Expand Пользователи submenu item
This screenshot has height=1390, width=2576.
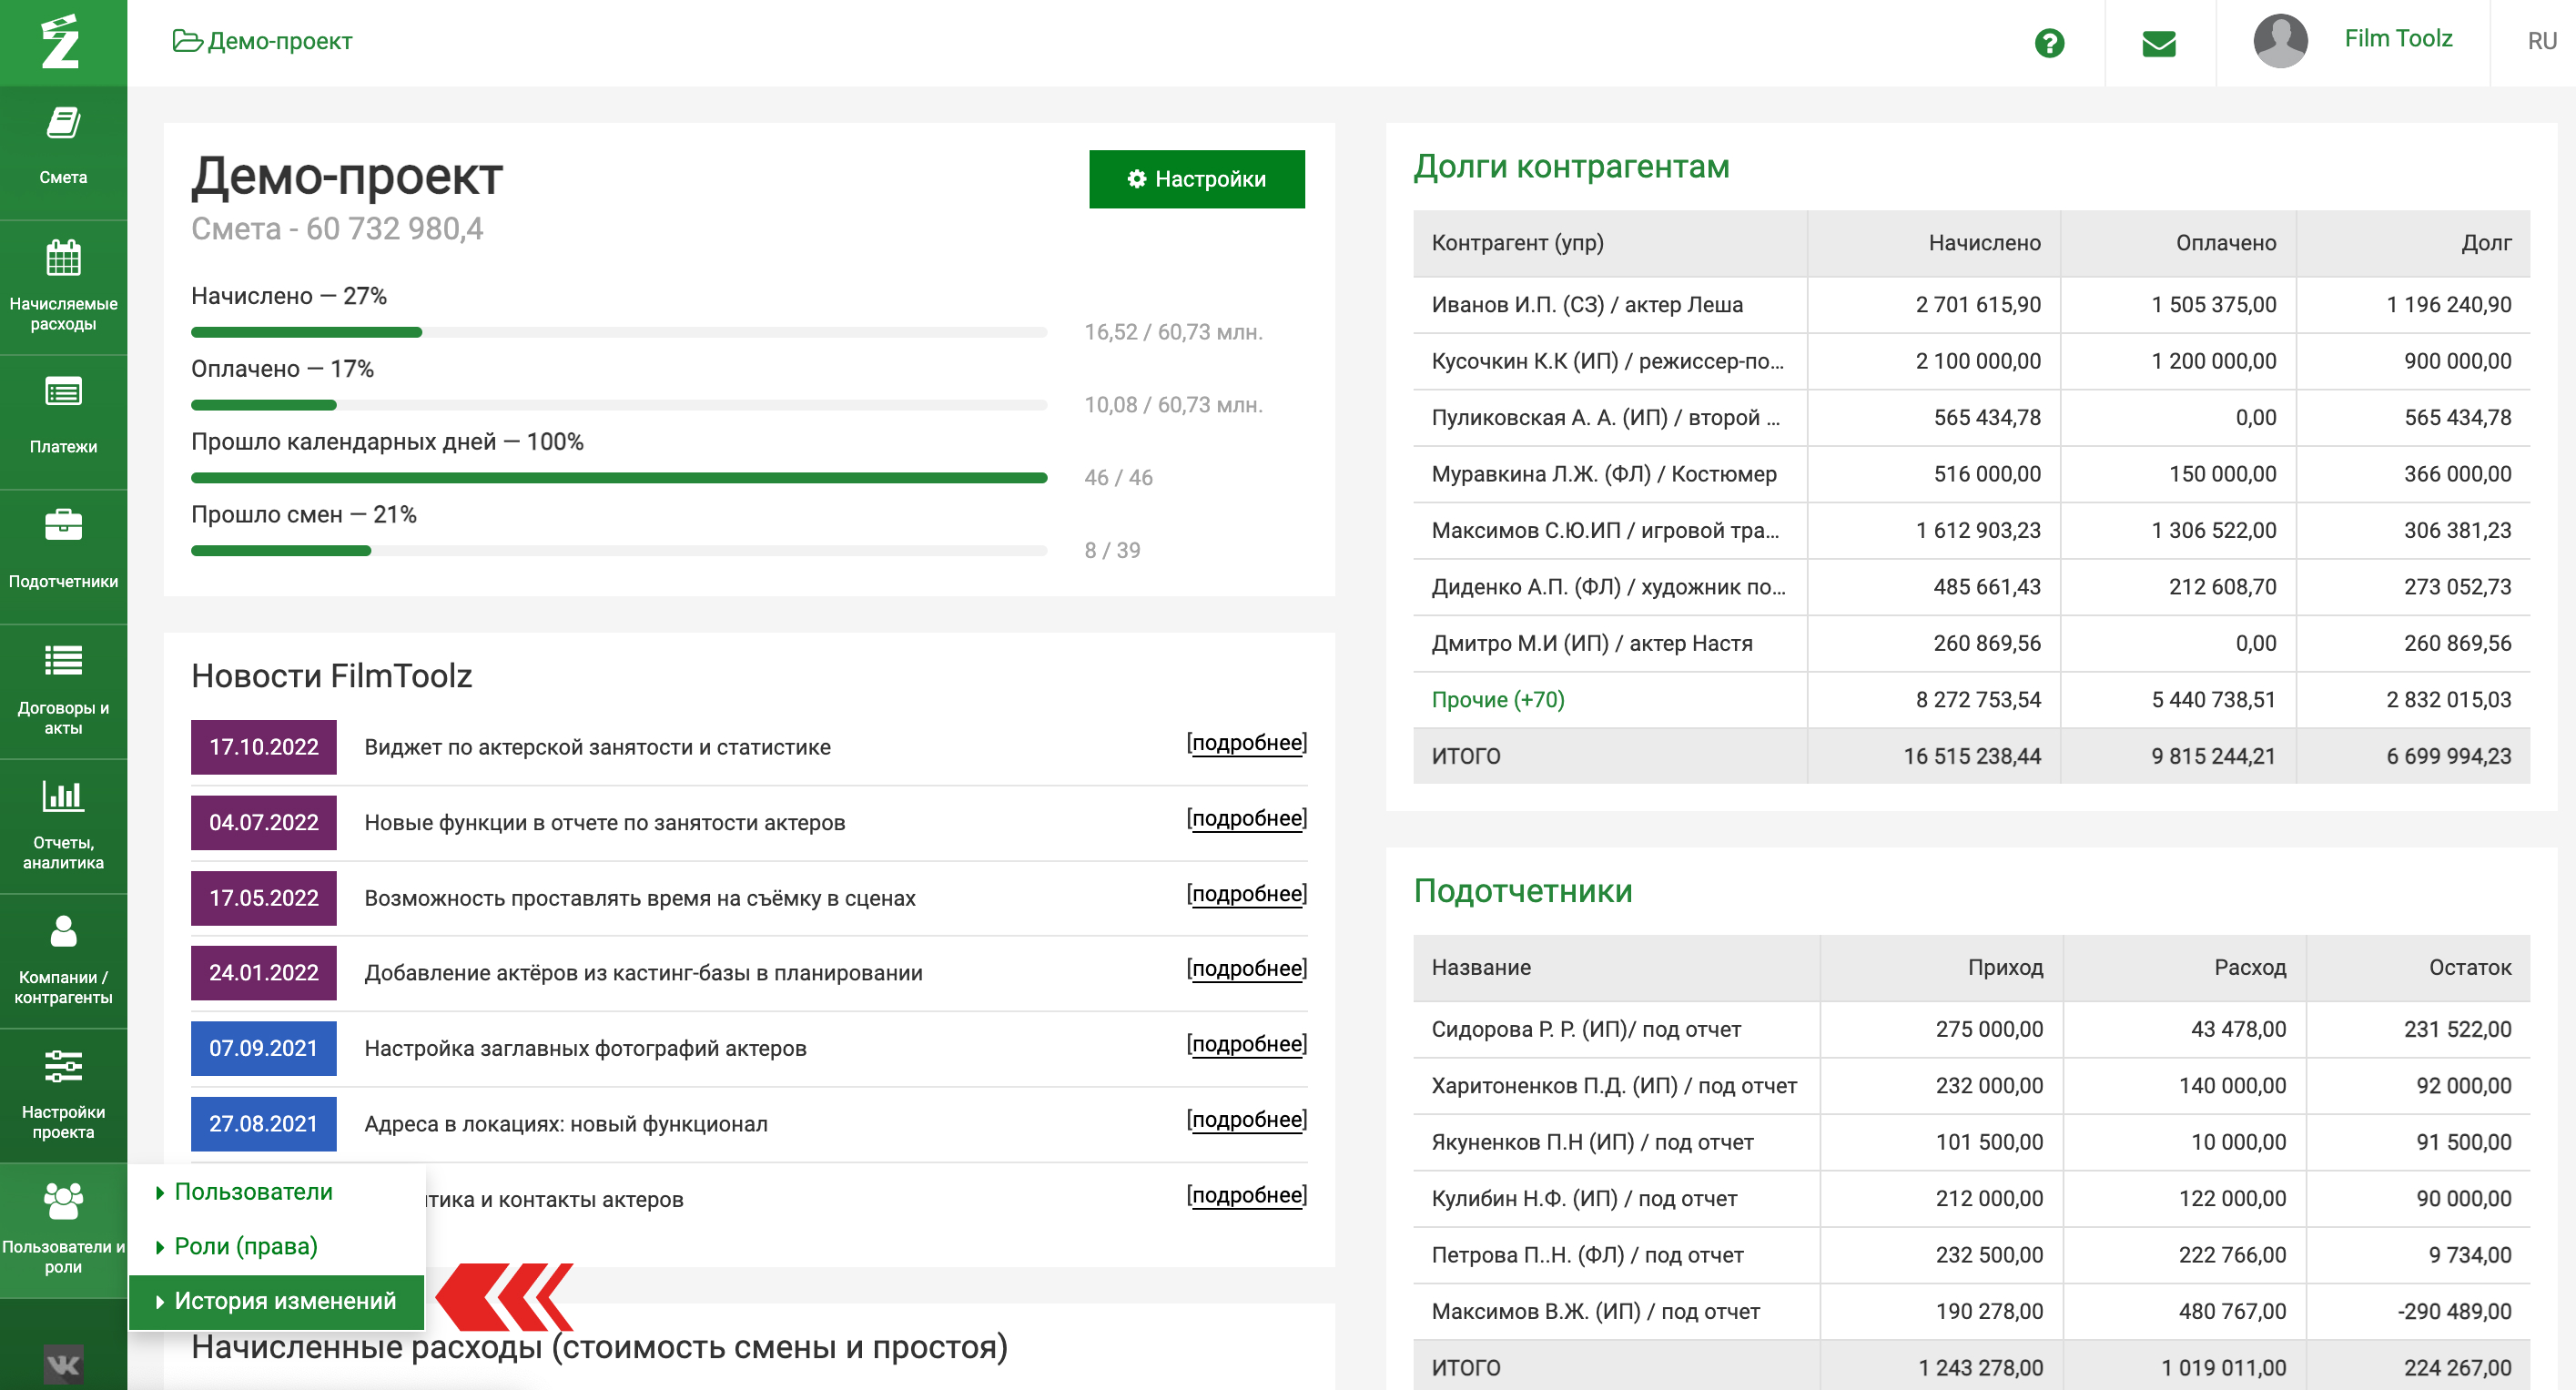tap(253, 1191)
